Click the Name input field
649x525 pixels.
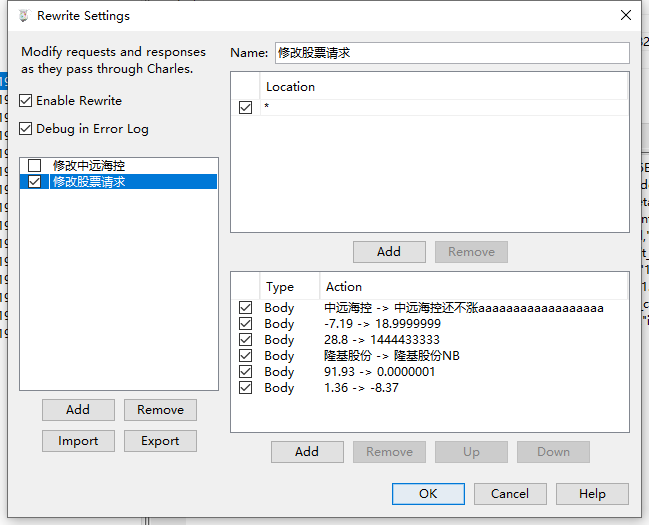[452, 53]
